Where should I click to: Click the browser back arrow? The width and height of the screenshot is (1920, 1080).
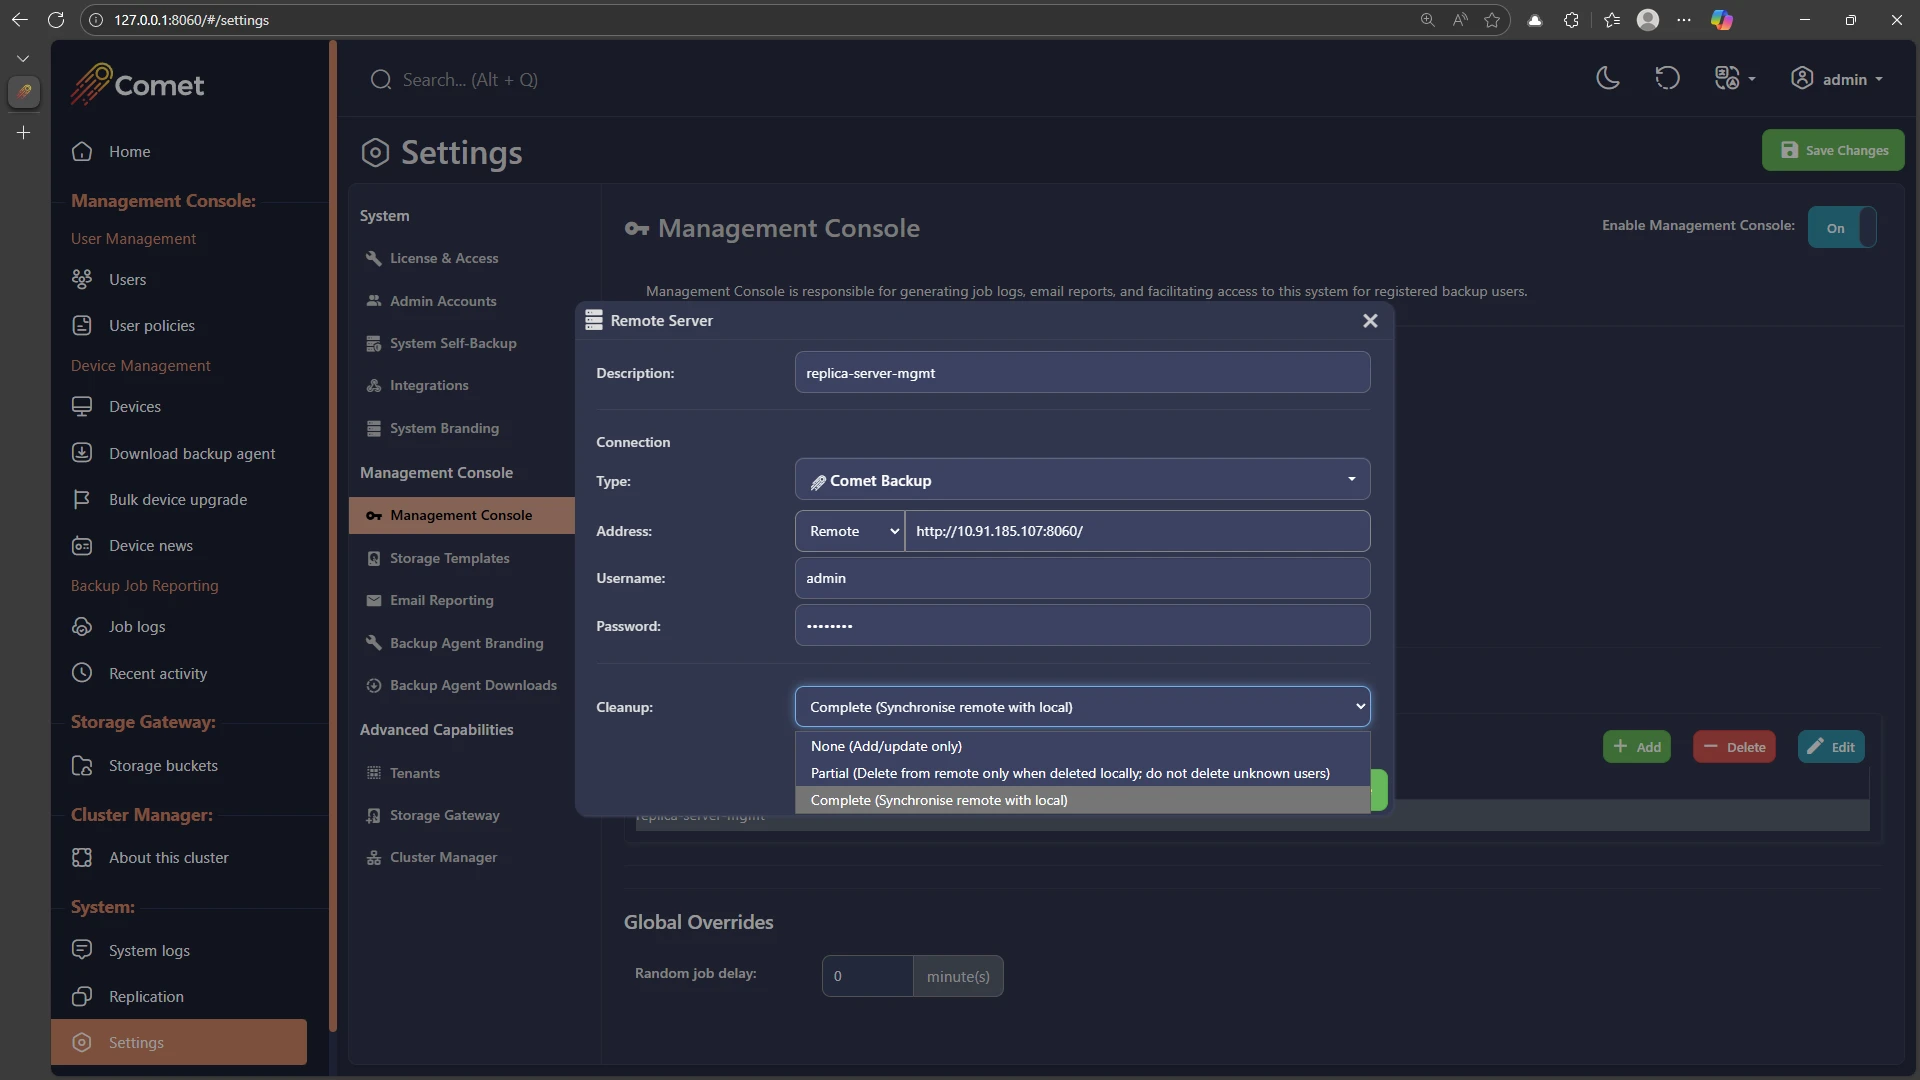(20, 20)
